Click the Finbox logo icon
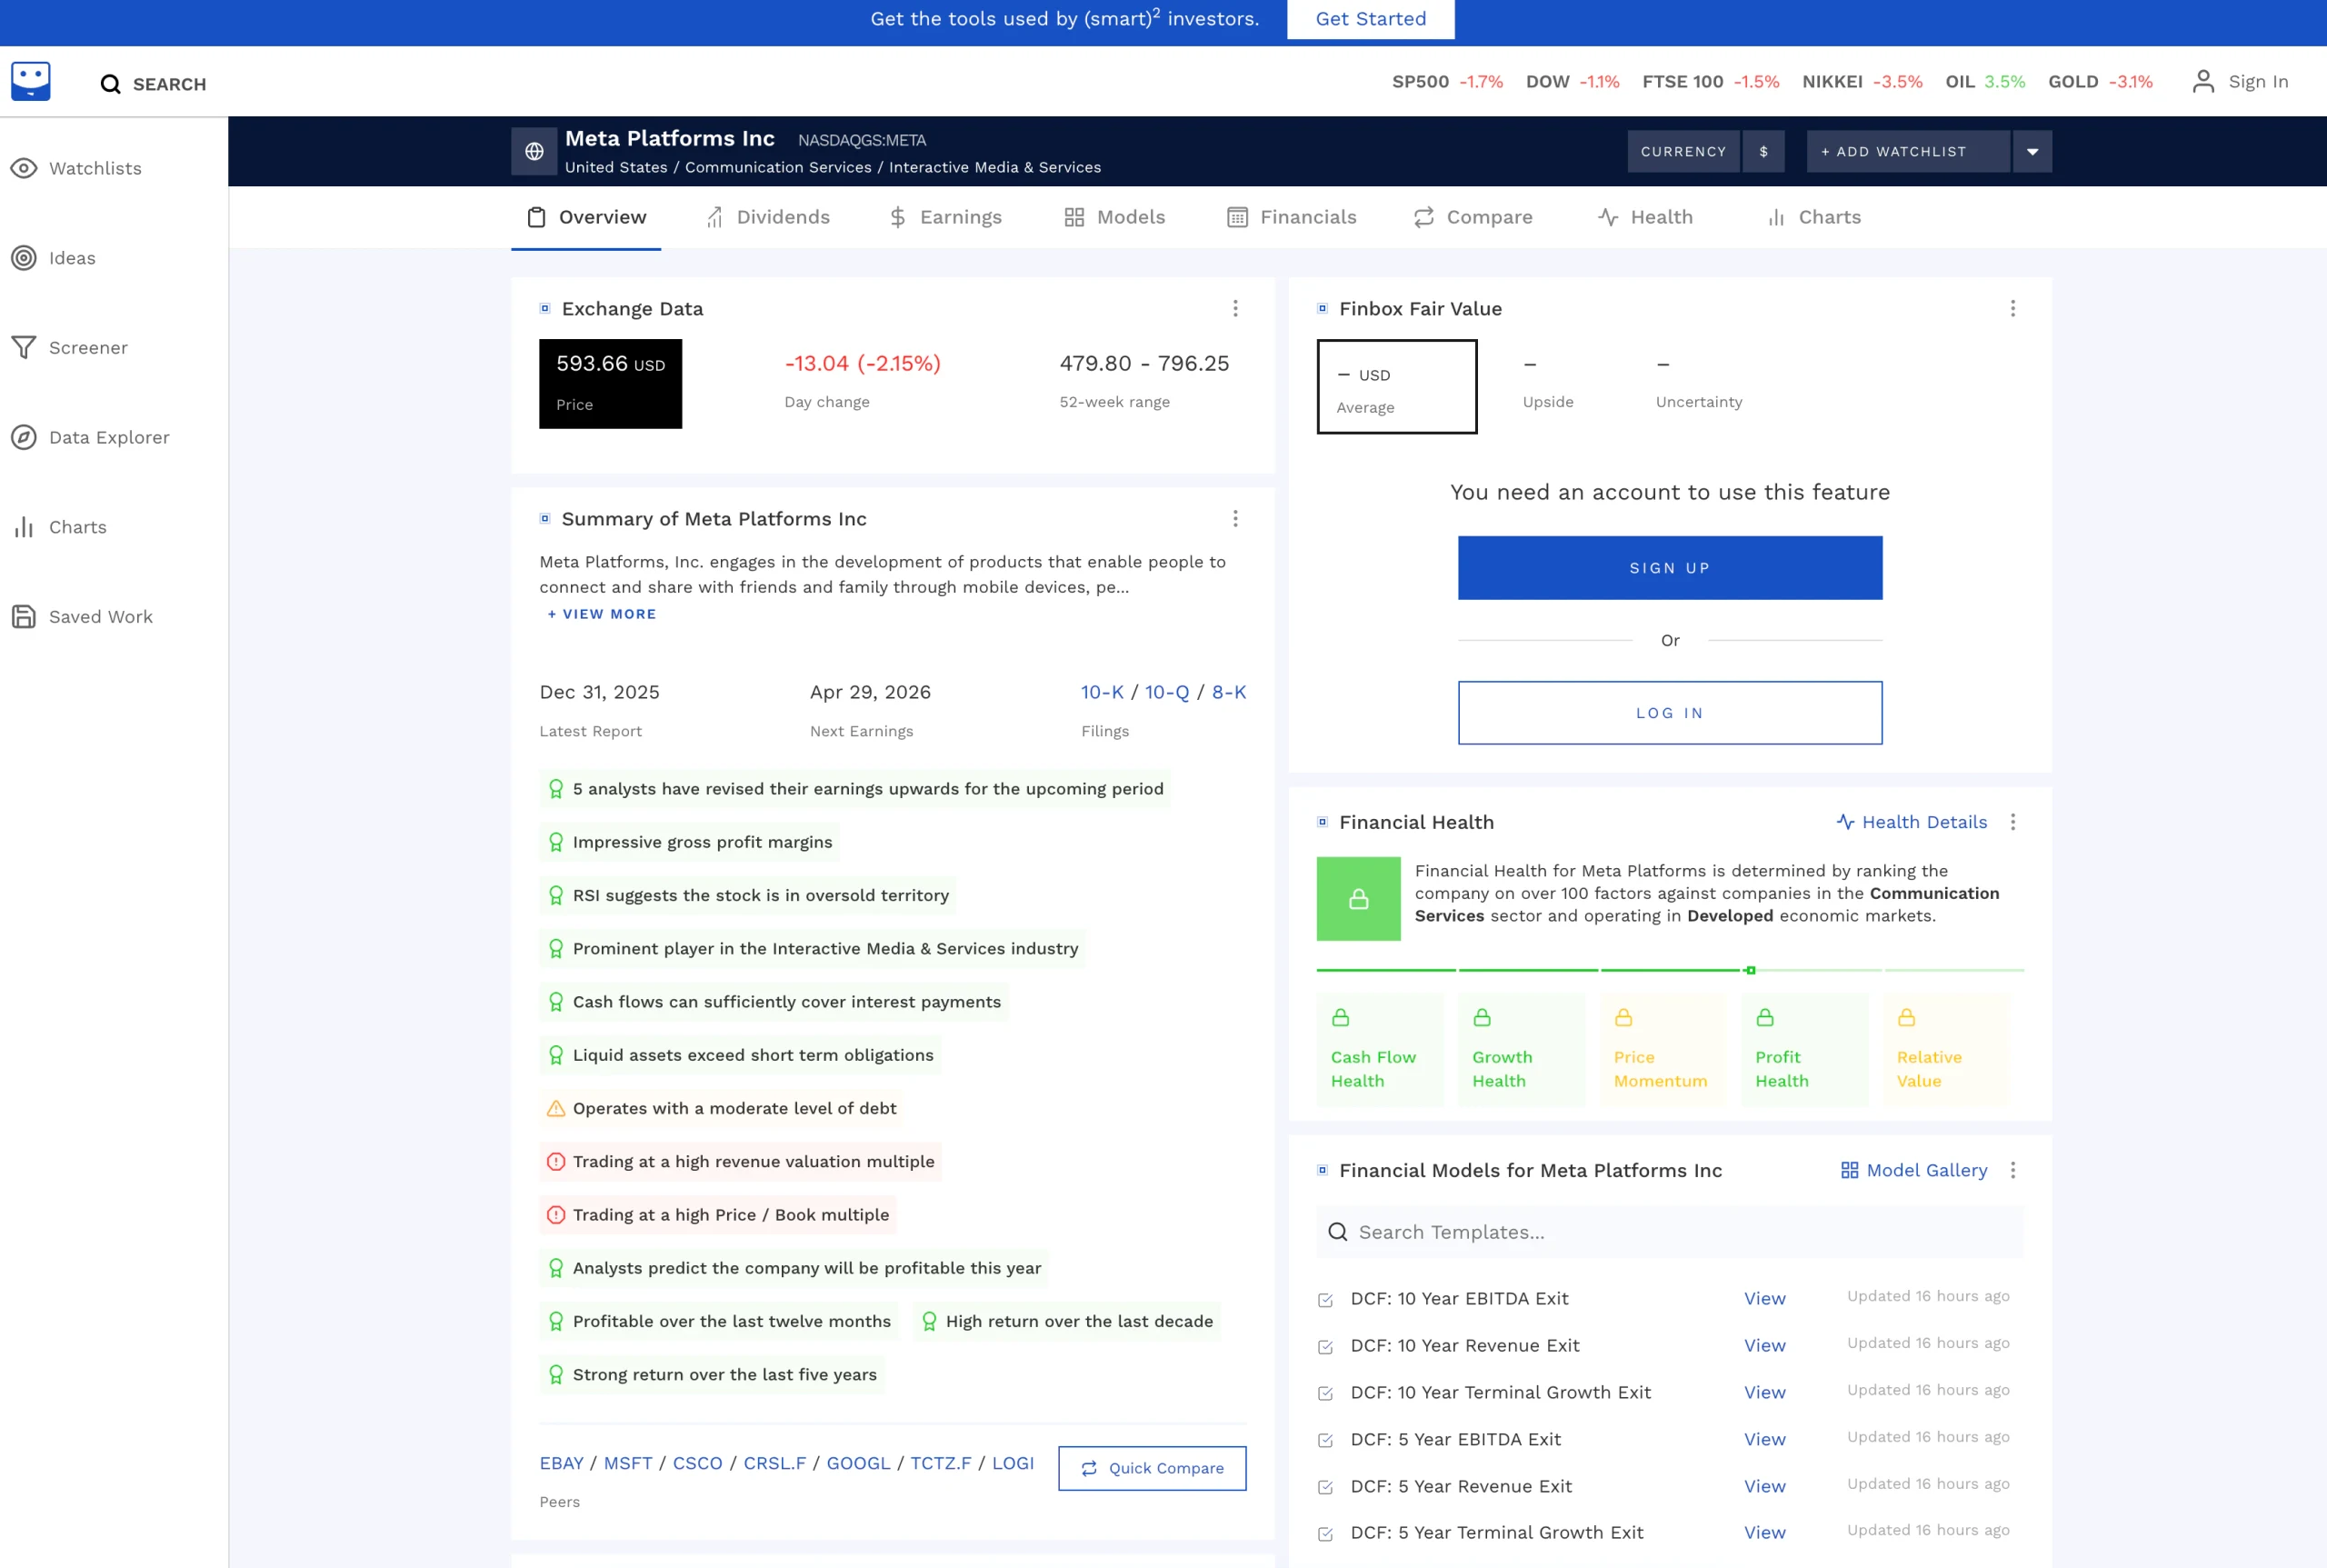 31,81
